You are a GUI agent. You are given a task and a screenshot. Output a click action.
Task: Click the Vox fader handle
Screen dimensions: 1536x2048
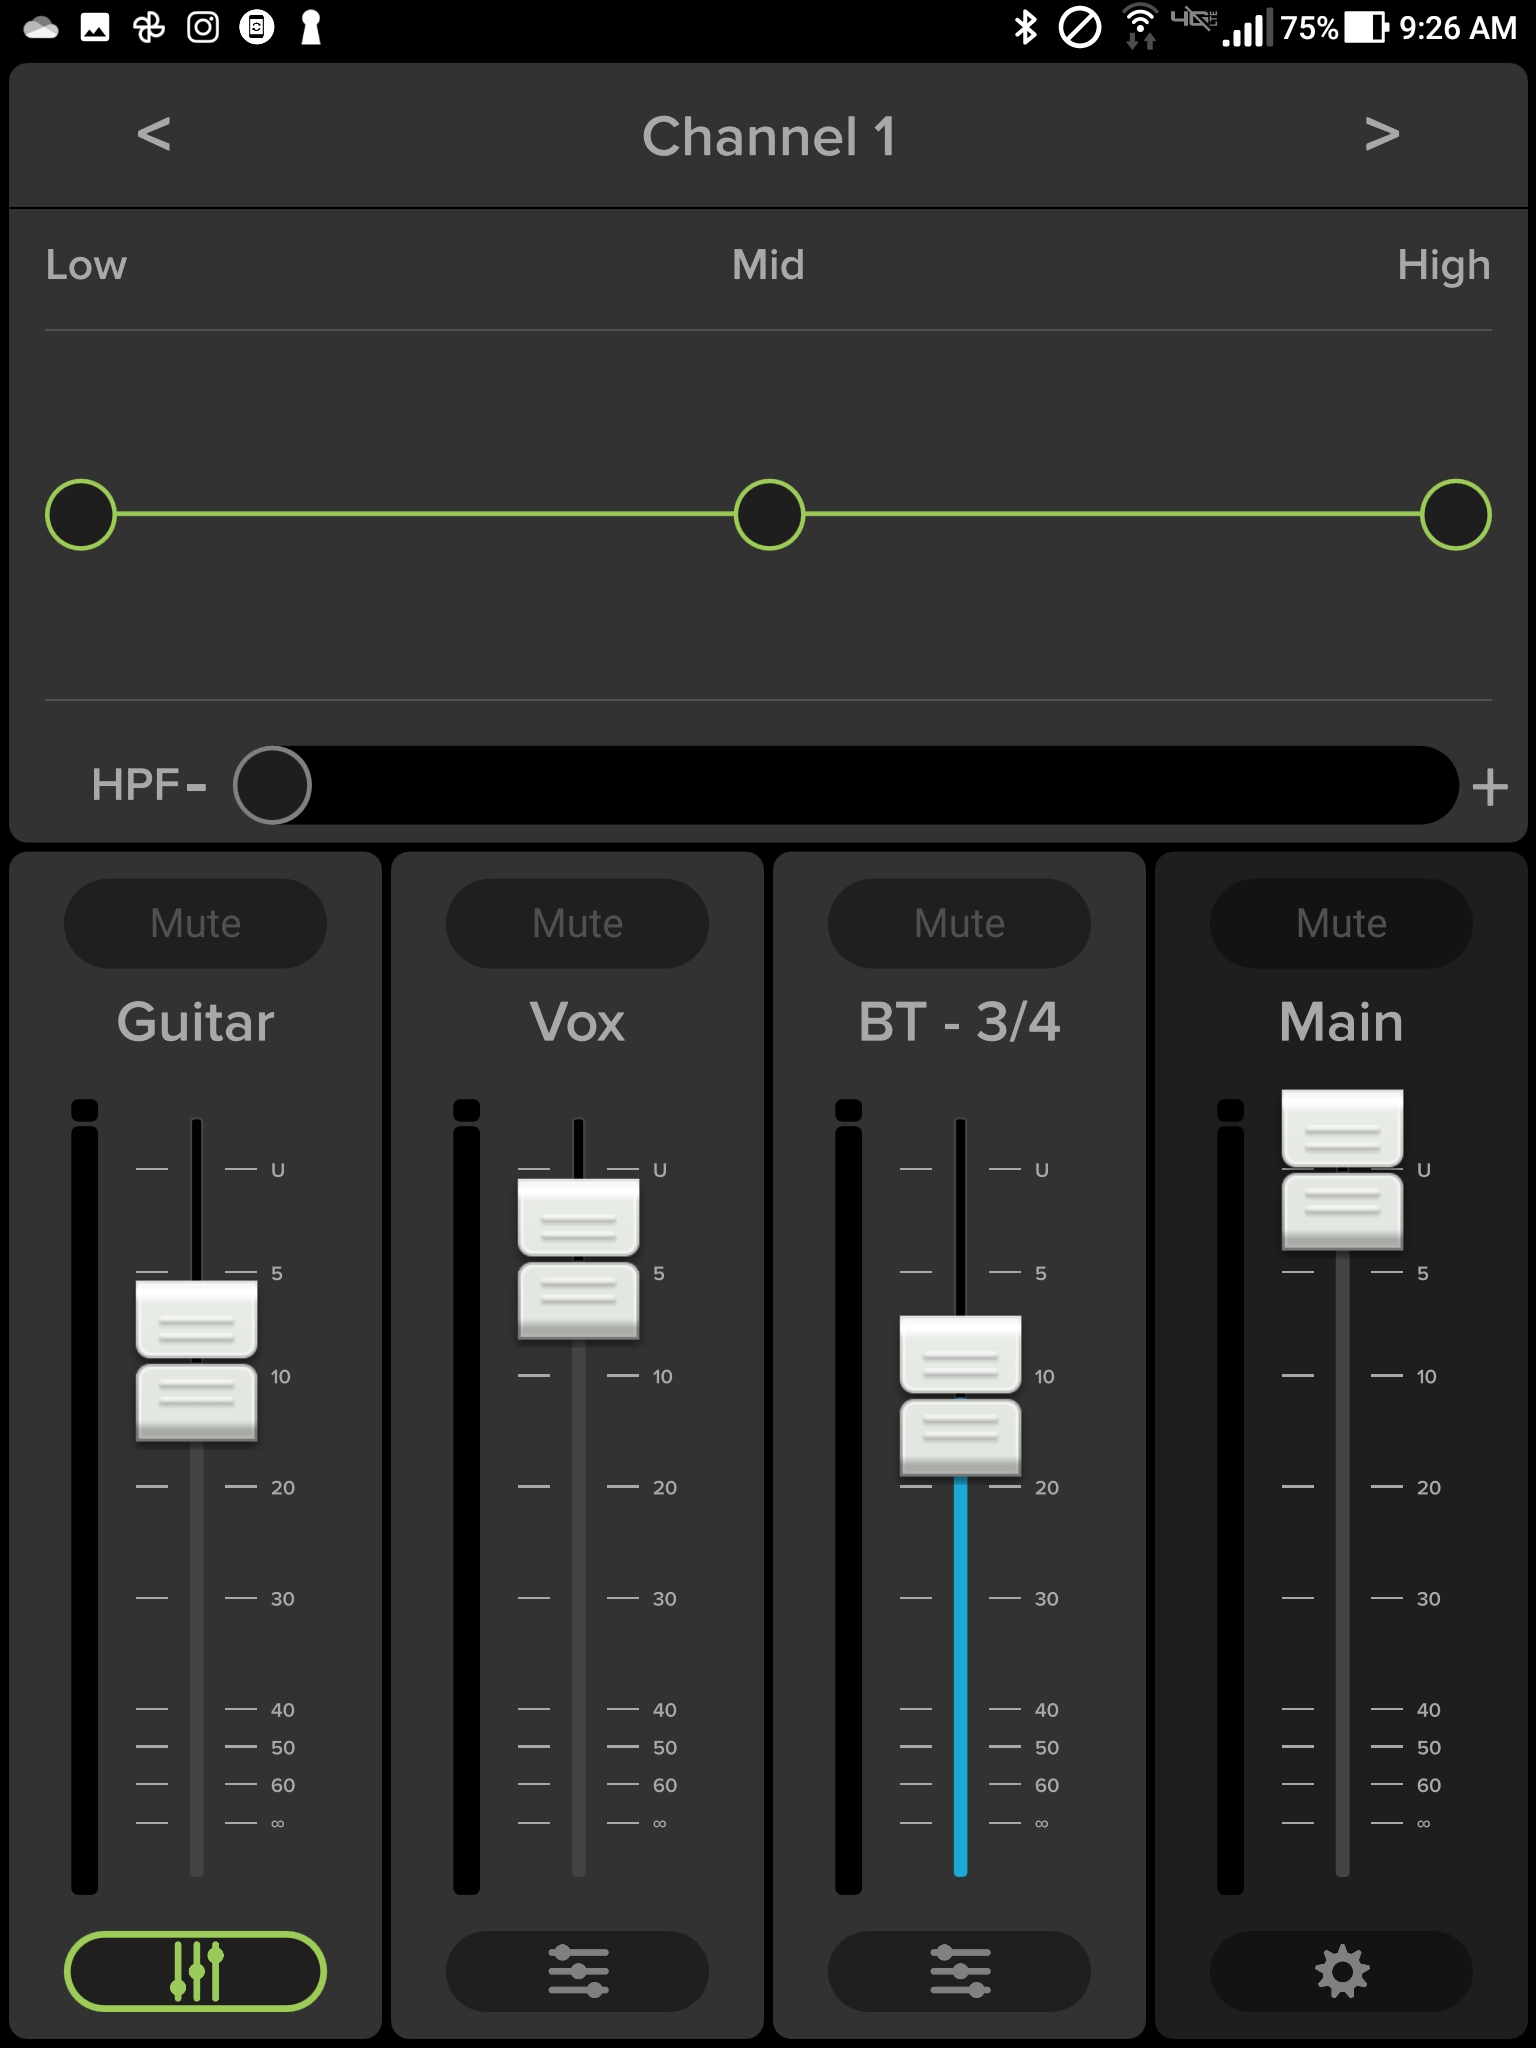pyautogui.click(x=578, y=1259)
